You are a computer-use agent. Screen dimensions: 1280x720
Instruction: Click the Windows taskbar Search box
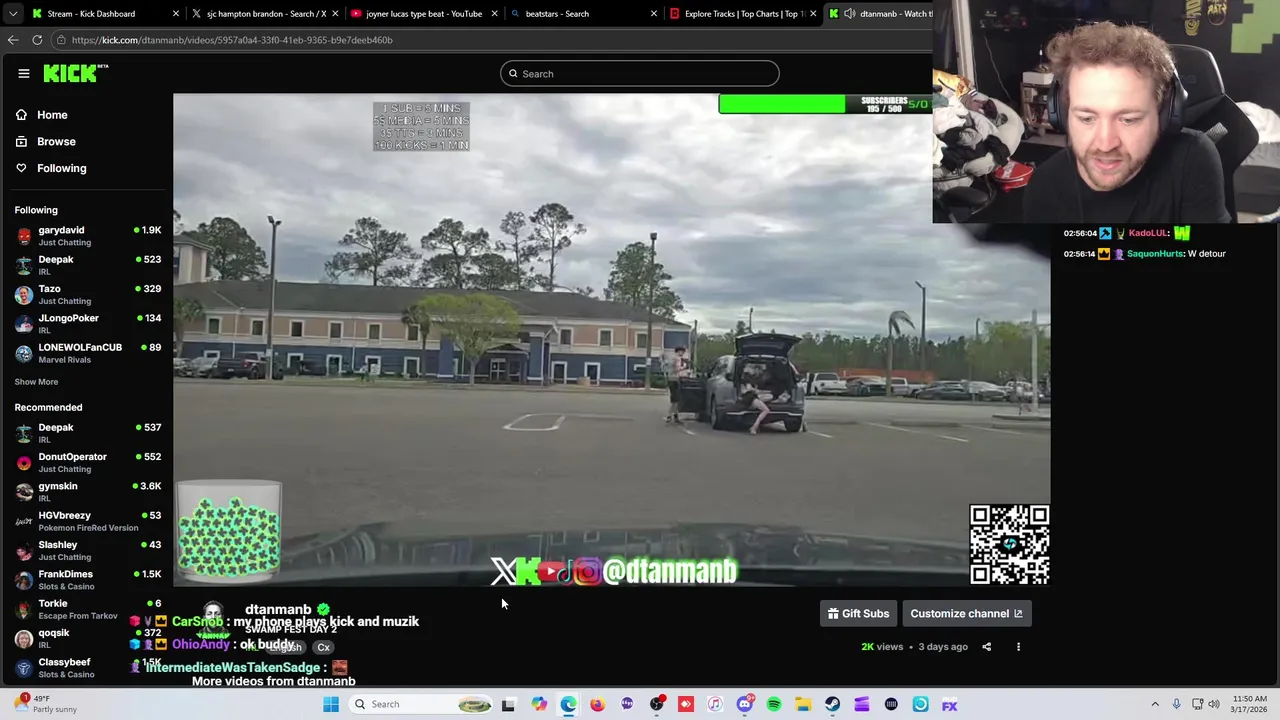coord(420,705)
